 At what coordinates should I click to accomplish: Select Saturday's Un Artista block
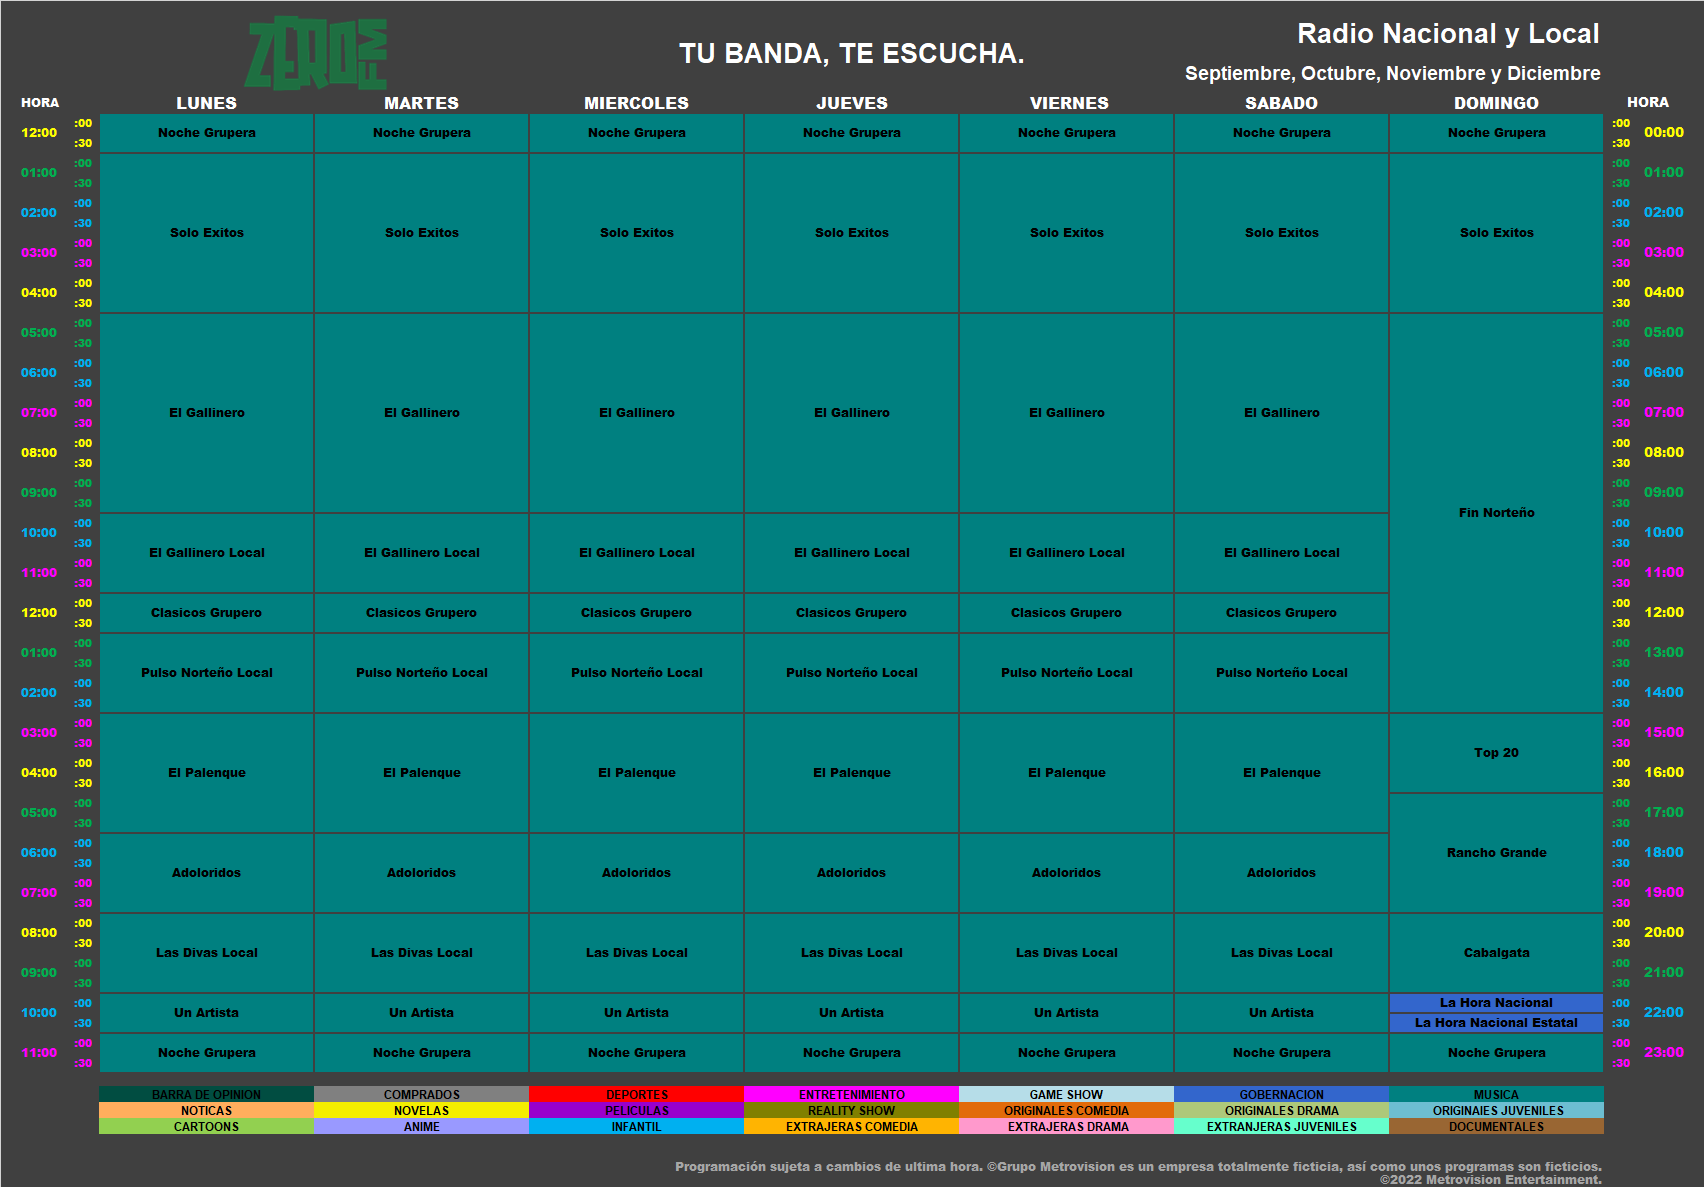(1282, 1013)
